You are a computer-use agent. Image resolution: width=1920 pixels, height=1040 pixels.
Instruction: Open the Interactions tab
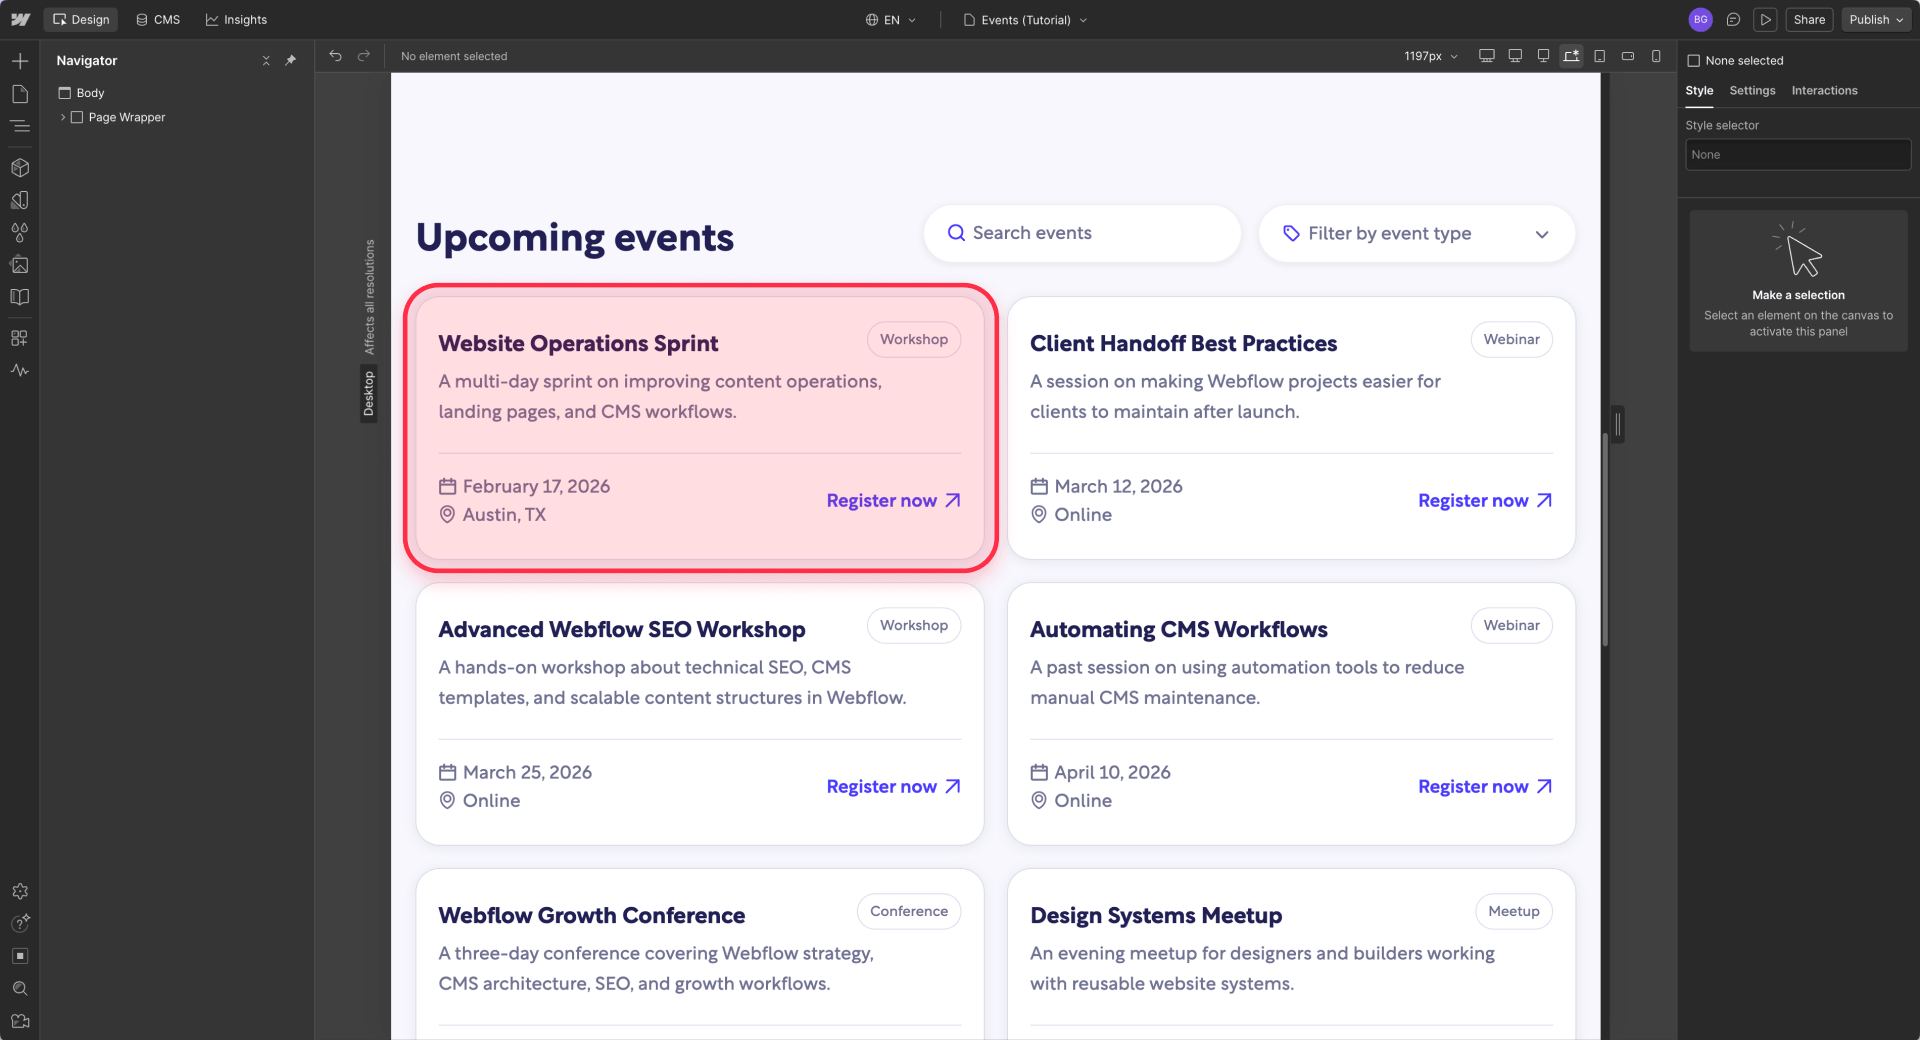click(1824, 91)
